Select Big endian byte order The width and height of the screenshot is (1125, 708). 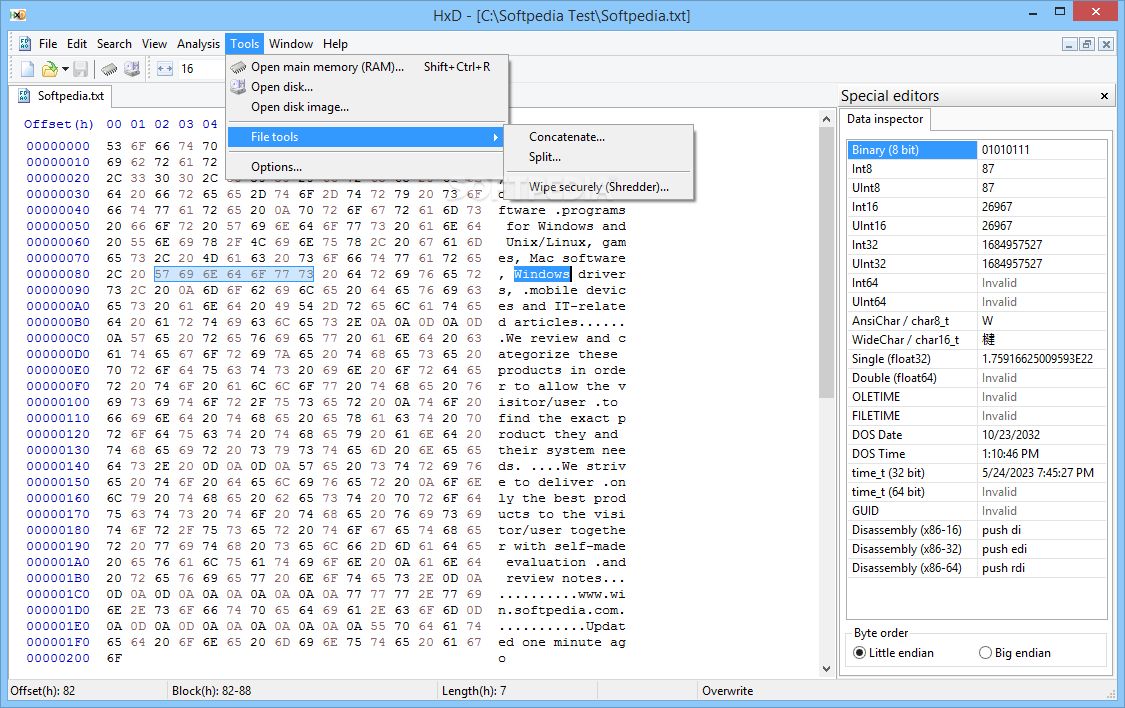point(1015,653)
